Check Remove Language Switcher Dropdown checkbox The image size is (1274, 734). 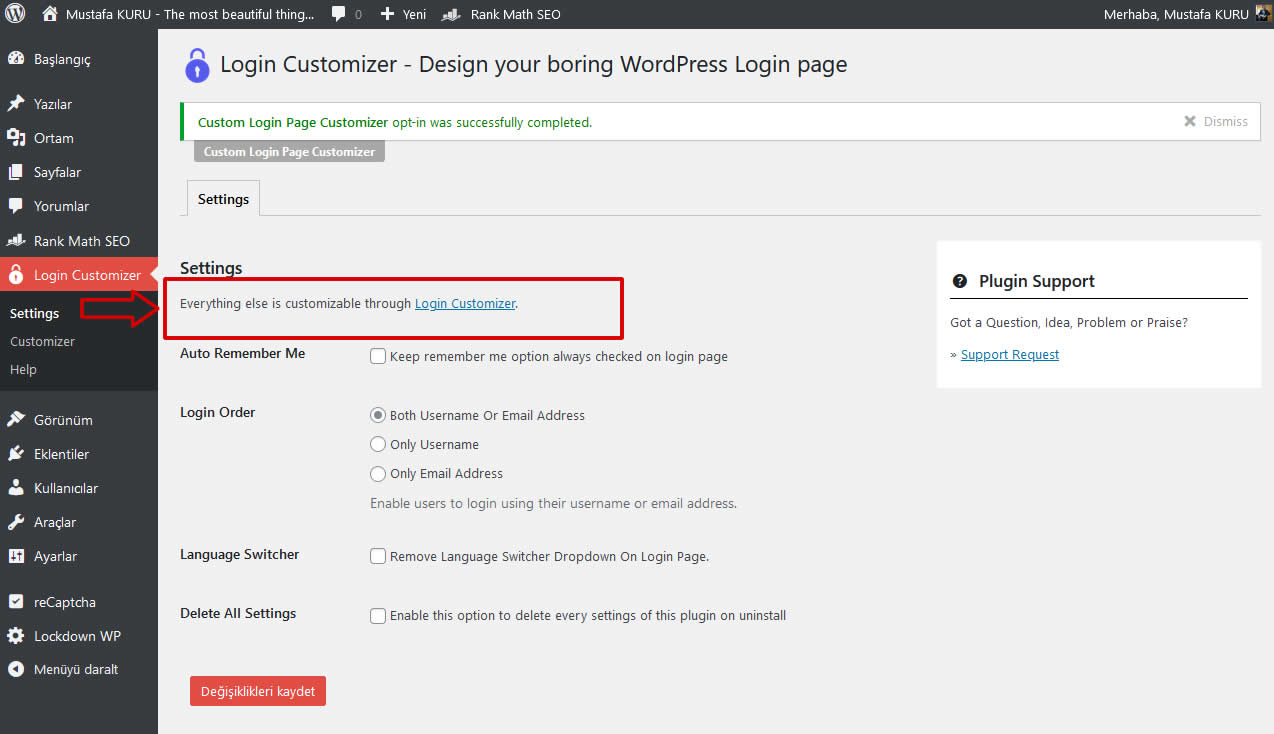tap(378, 556)
